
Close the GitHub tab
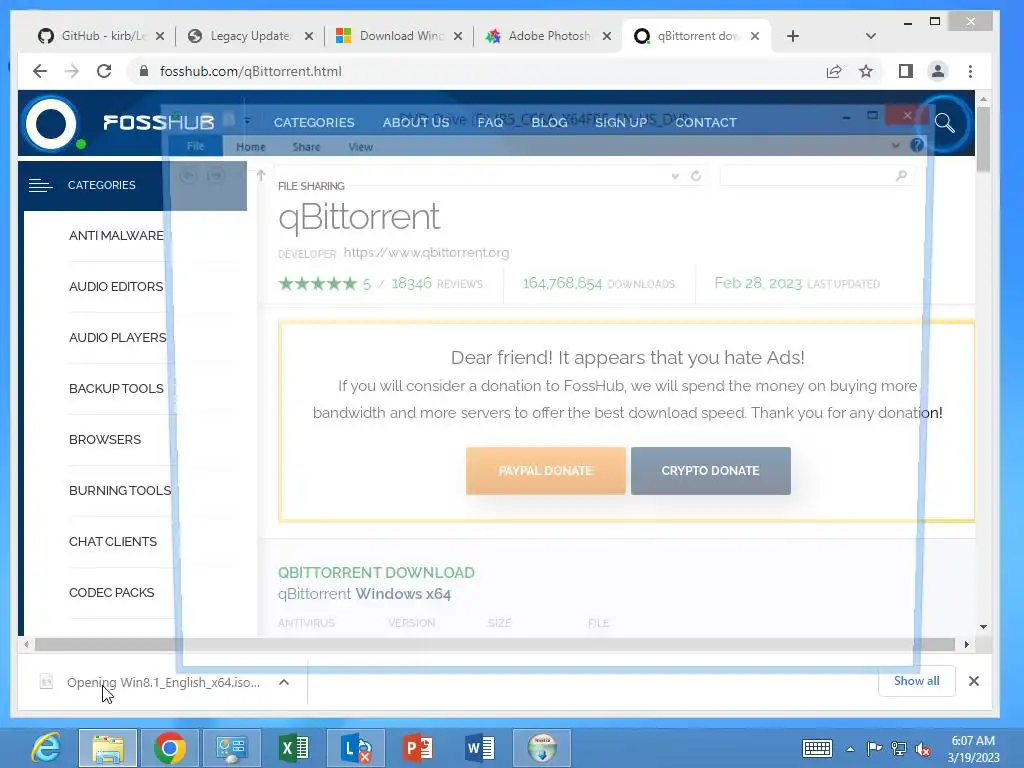pos(160,36)
